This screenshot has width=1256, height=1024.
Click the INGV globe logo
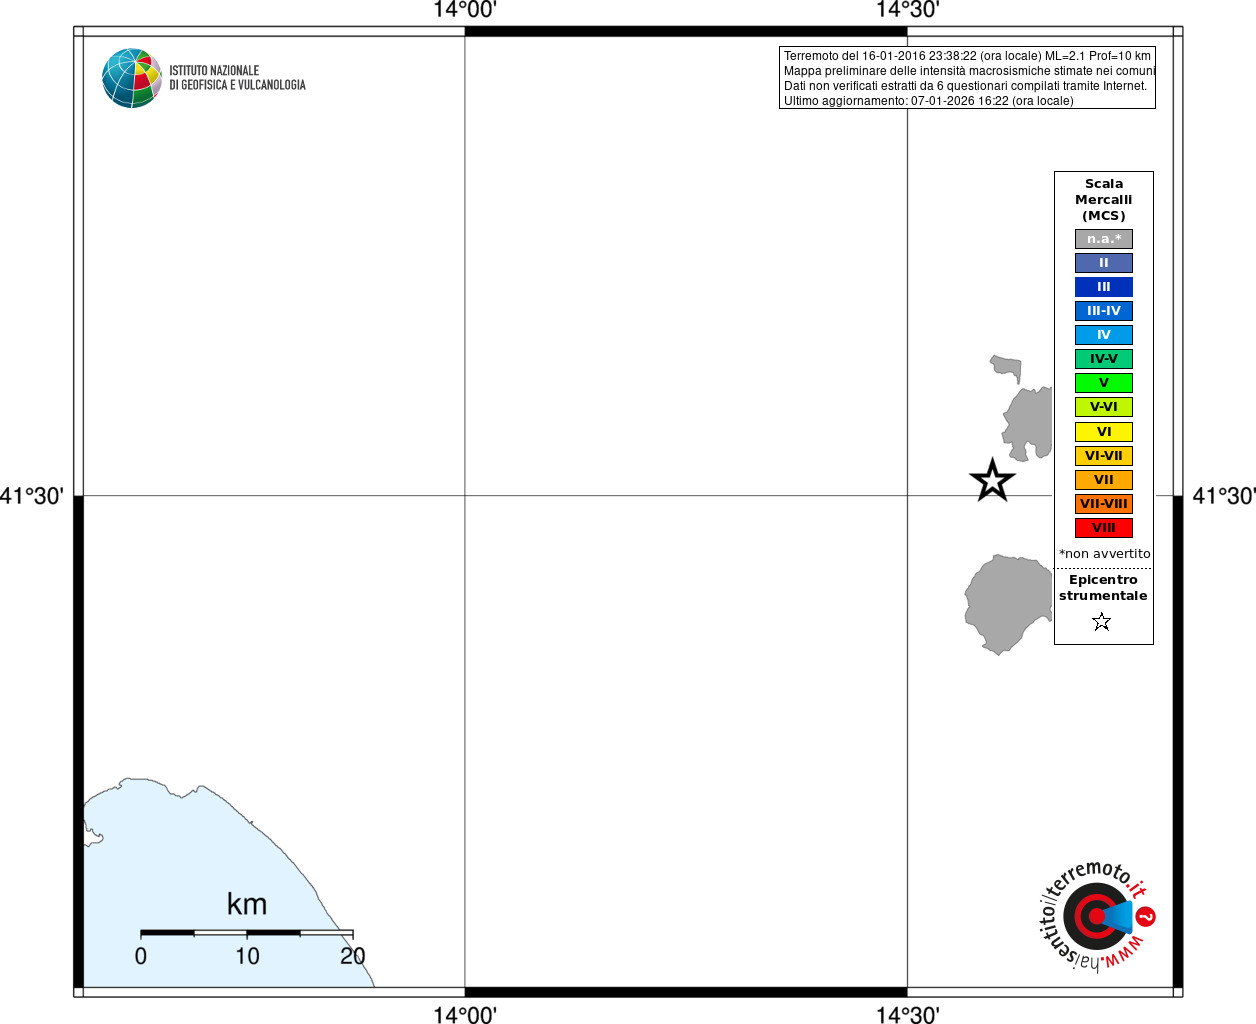[x=132, y=78]
